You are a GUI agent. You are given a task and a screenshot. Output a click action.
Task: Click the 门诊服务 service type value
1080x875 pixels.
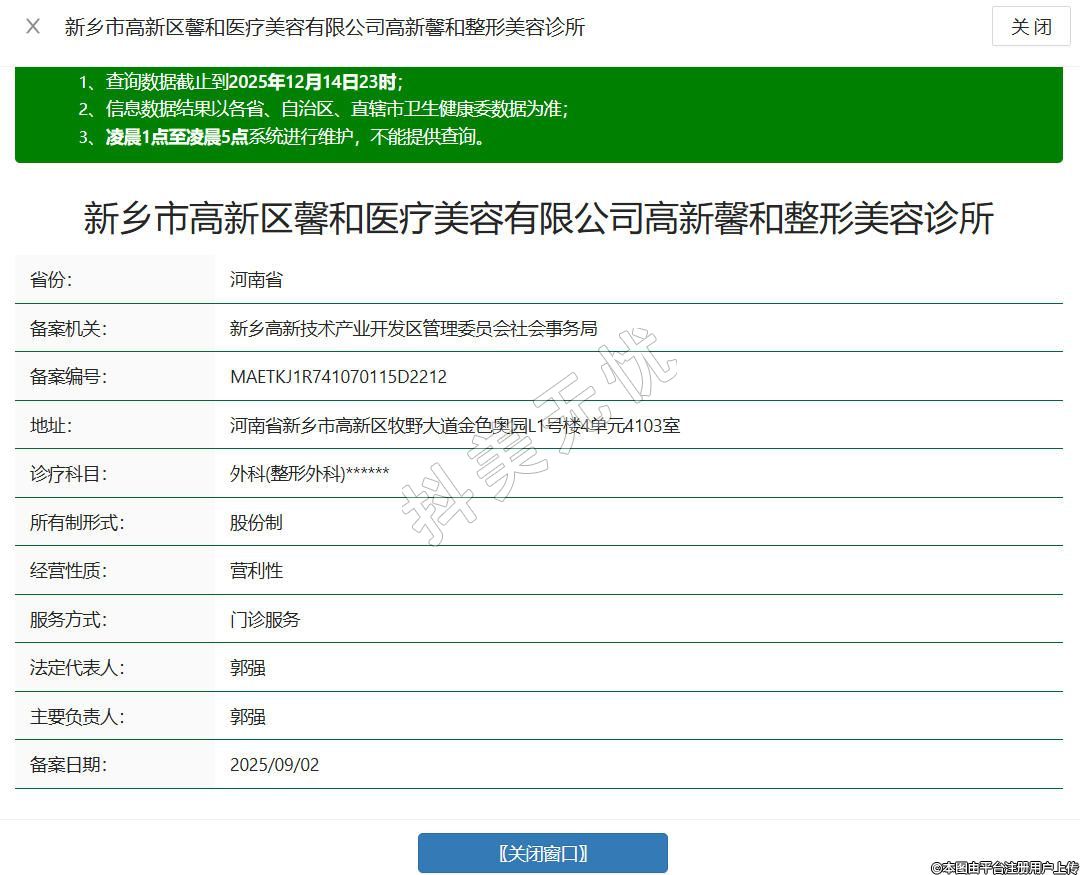pyautogui.click(x=265, y=620)
